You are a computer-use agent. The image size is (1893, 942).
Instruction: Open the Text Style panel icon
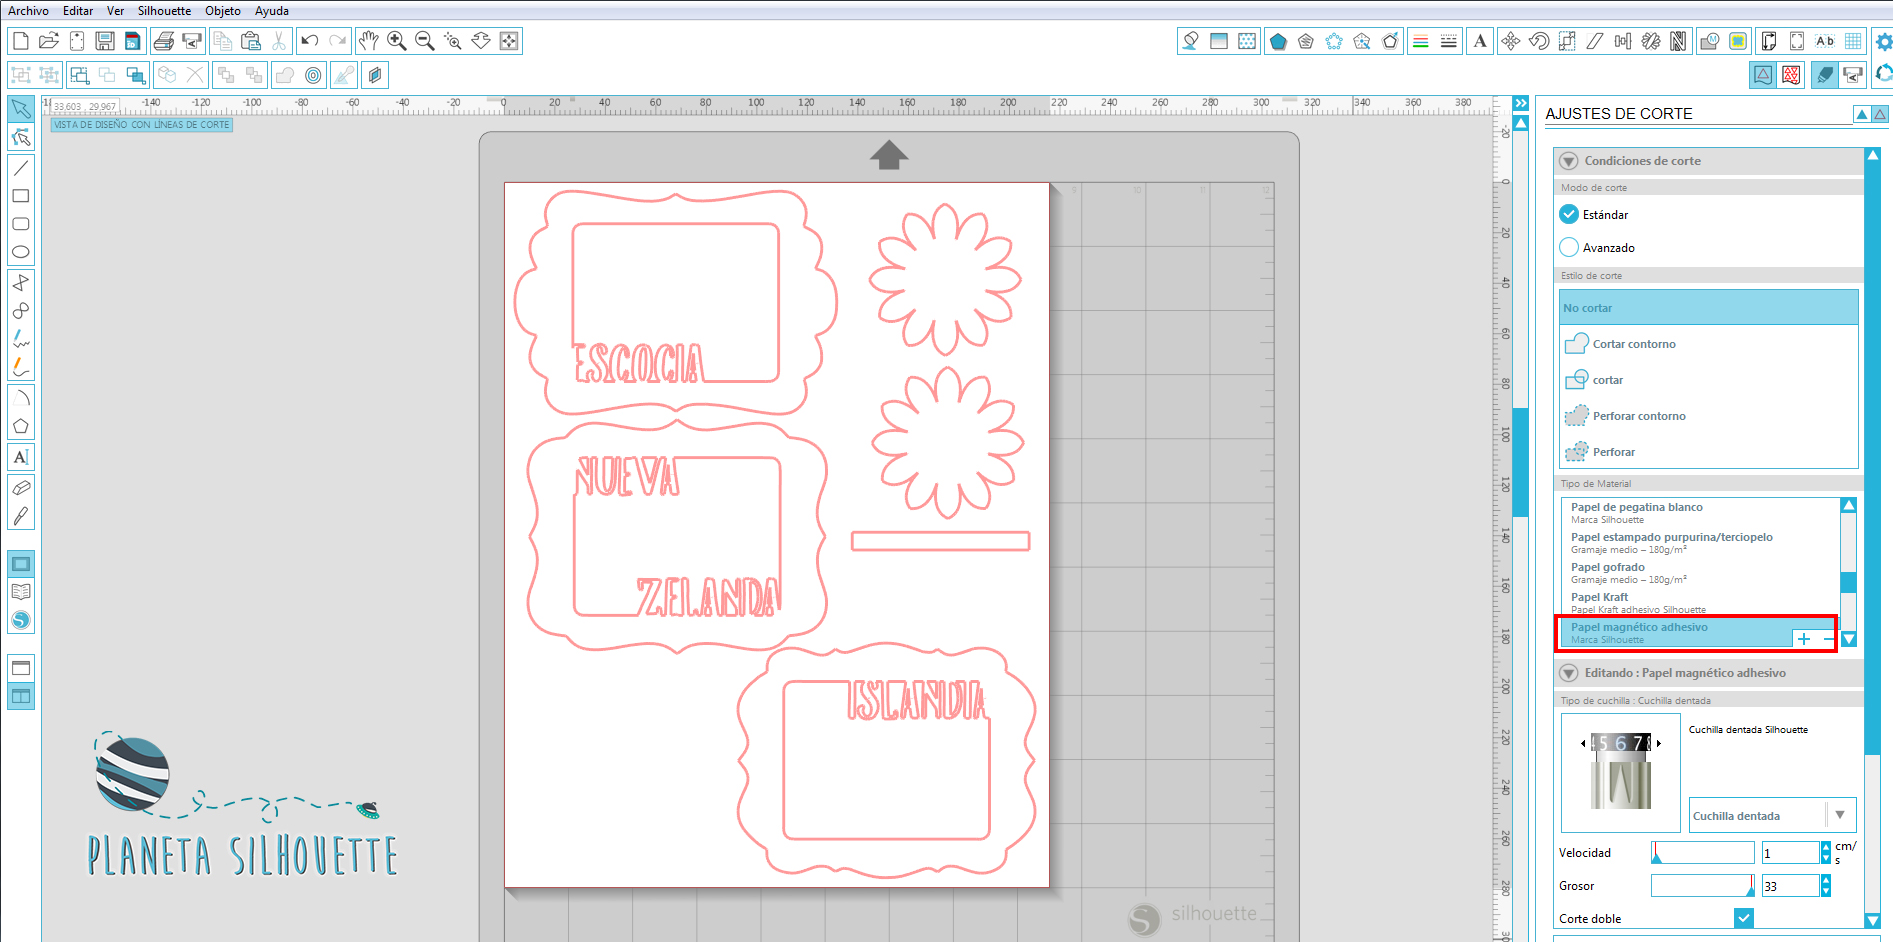coord(1480,41)
